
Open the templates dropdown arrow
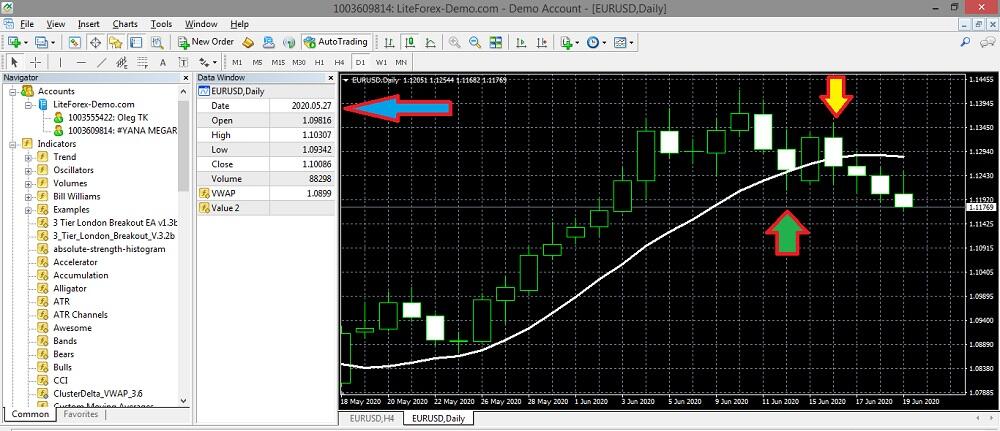pos(631,42)
